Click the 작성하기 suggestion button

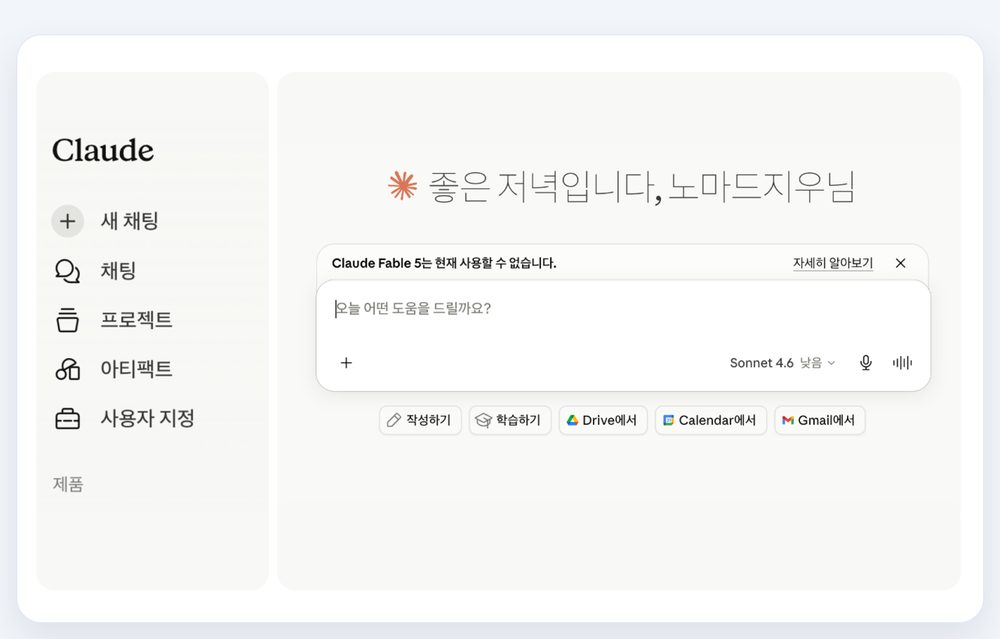[420, 420]
